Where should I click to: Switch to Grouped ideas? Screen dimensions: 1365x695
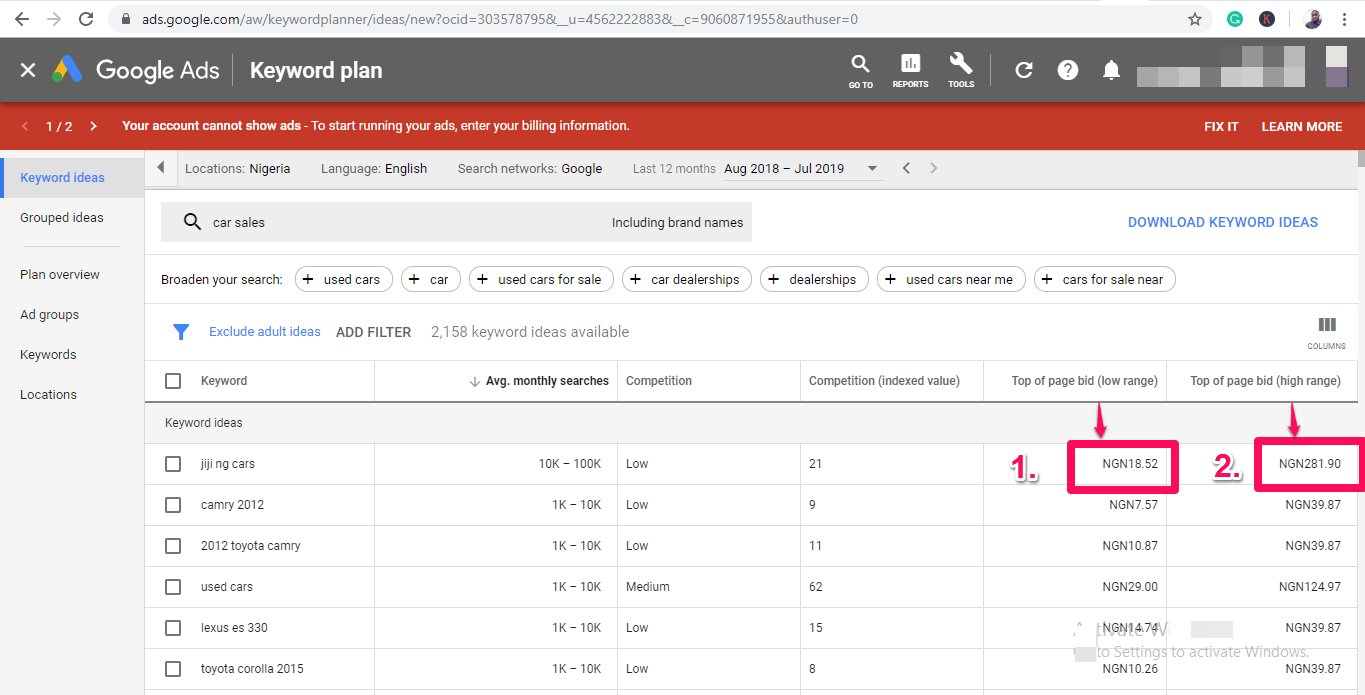61,217
